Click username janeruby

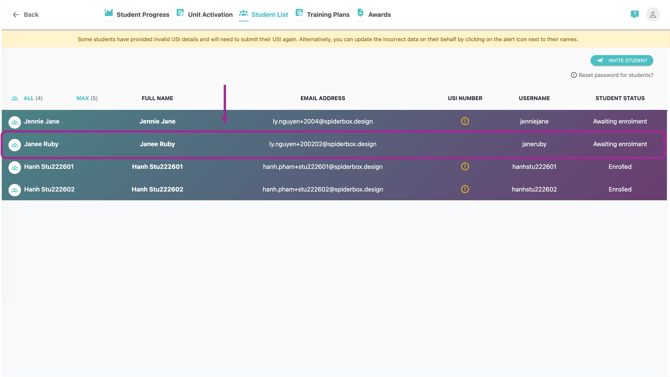pos(534,144)
